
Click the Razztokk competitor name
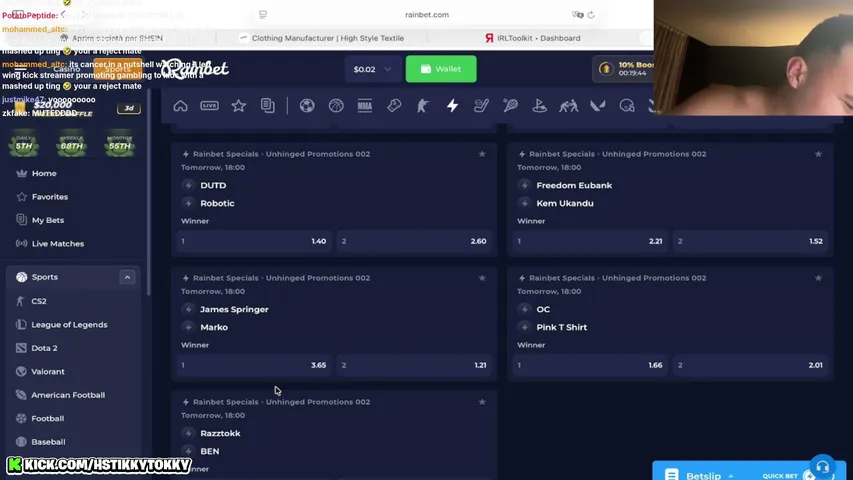point(220,434)
